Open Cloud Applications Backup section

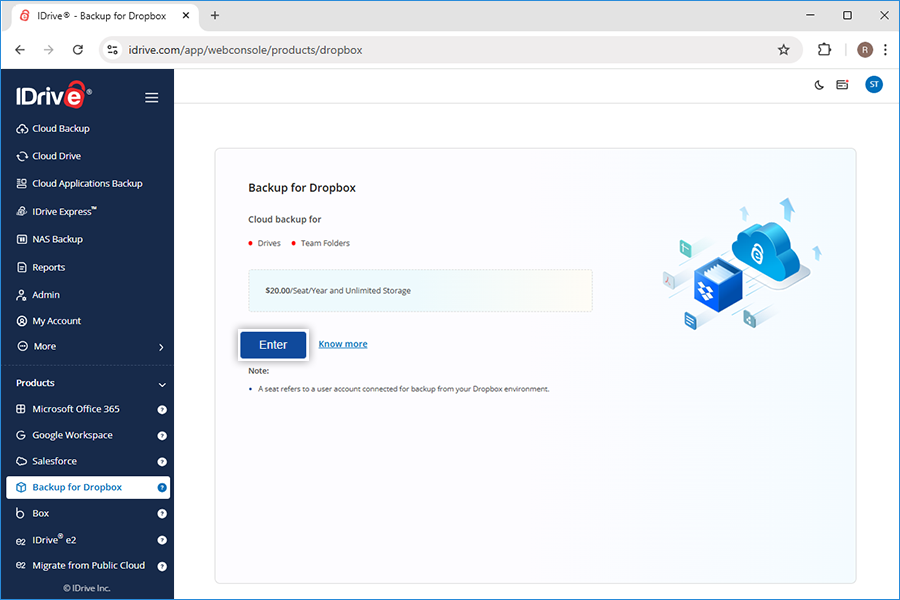tap(87, 184)
